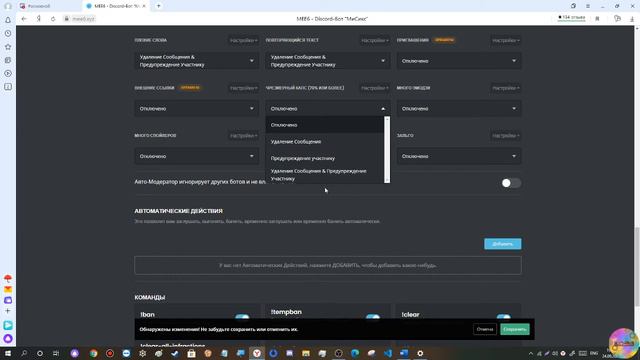Image resolution: width=640 pixels, height=360 pixels.
Task: Expand settings for Zalgo filter
Action: [x=506, y=136]
